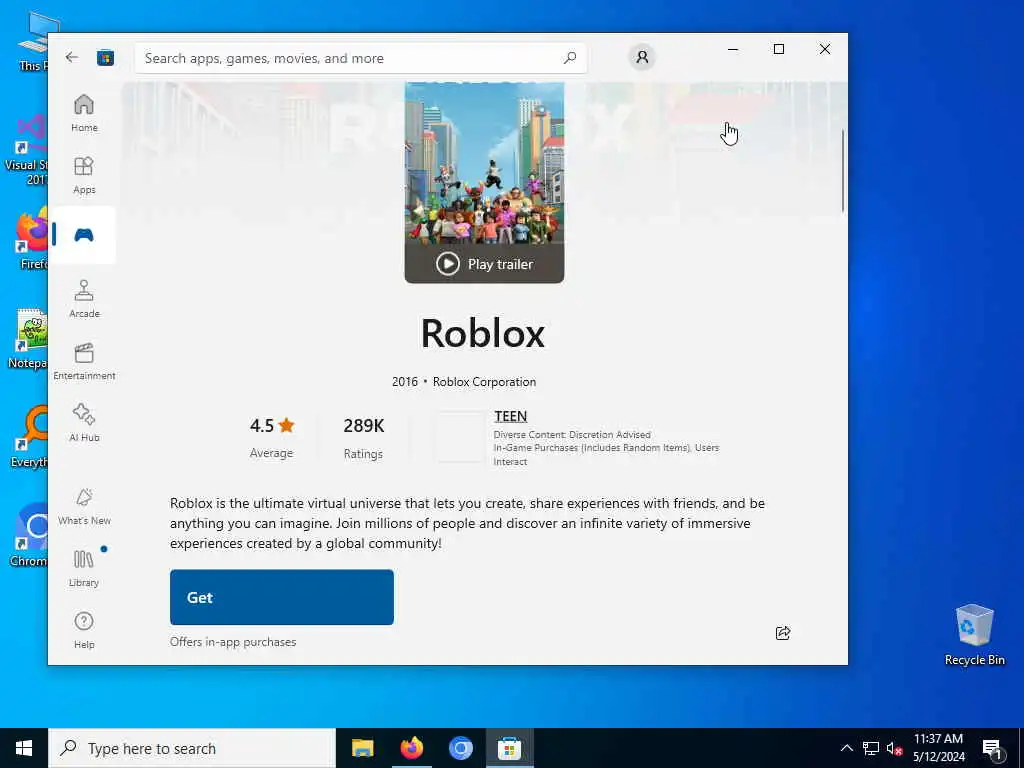The image size is (1024, 768).
Task: Open Arcade in the sidebar
Action: click(x=84, y=299)
